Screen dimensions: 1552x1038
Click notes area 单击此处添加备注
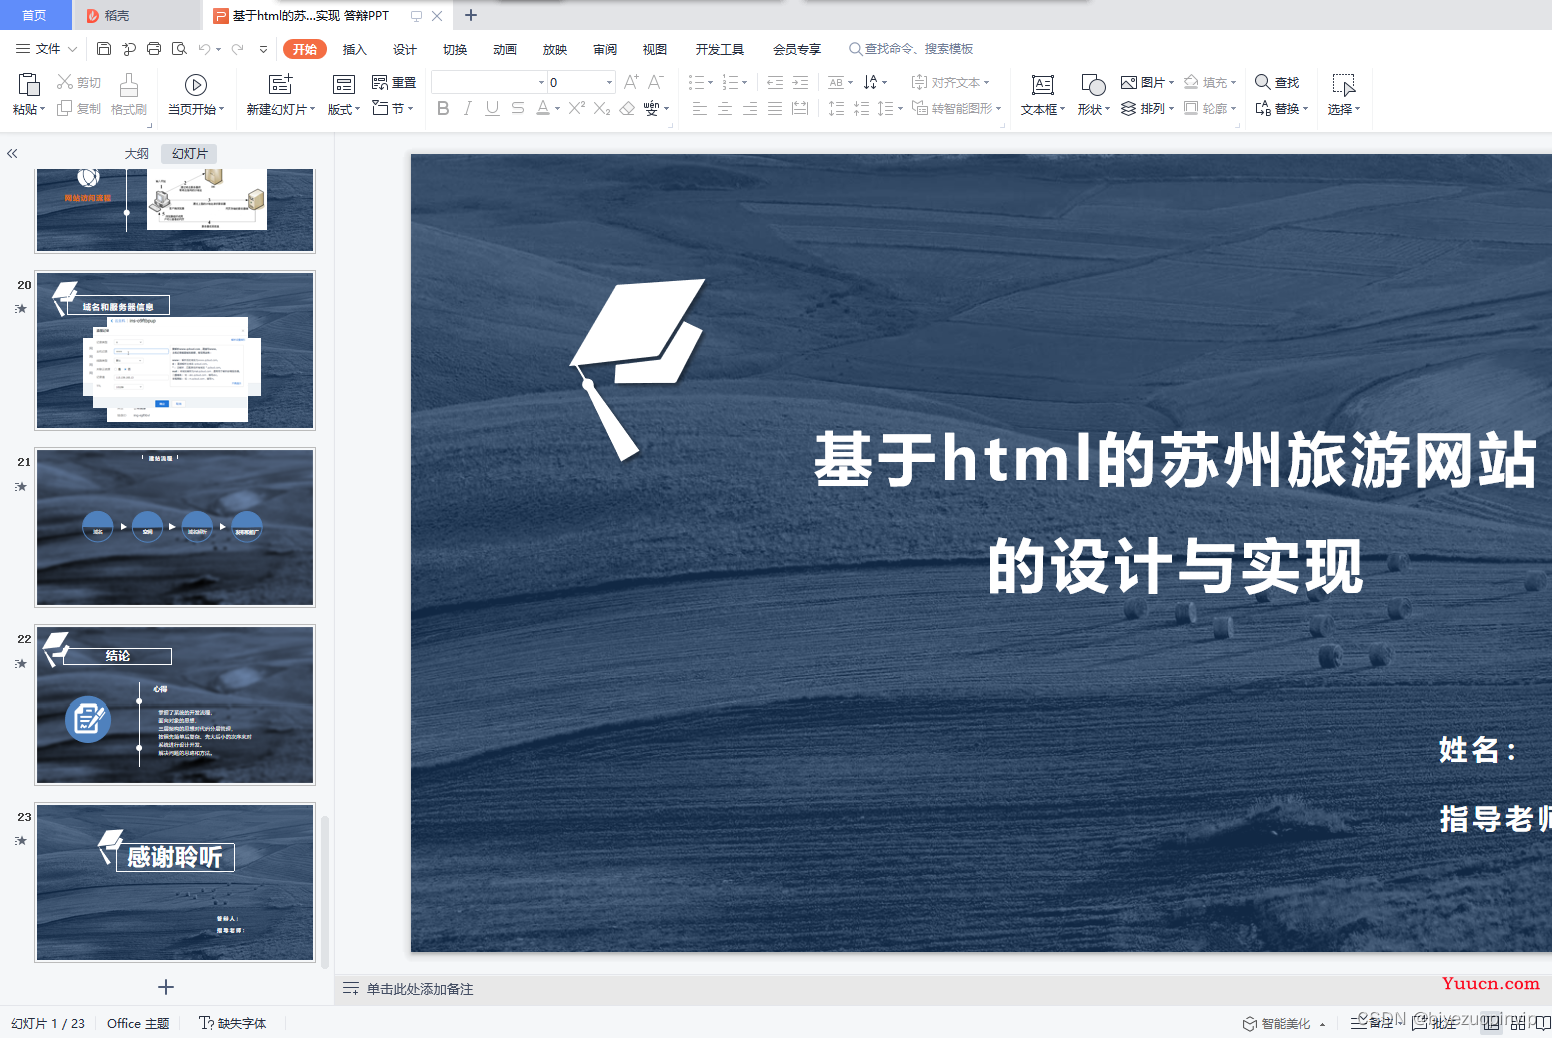click(x=420, y=989)
